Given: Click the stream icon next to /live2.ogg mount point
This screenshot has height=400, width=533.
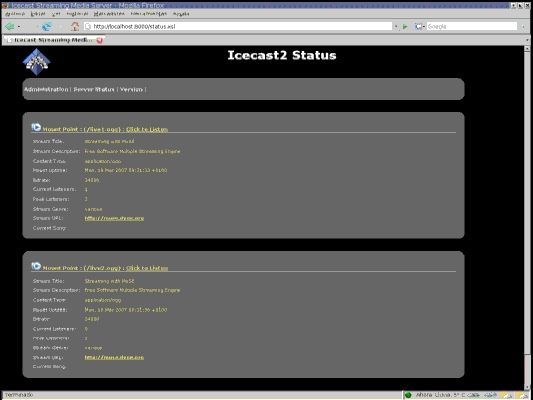Looking at the screenshot, I should (36, 266).
